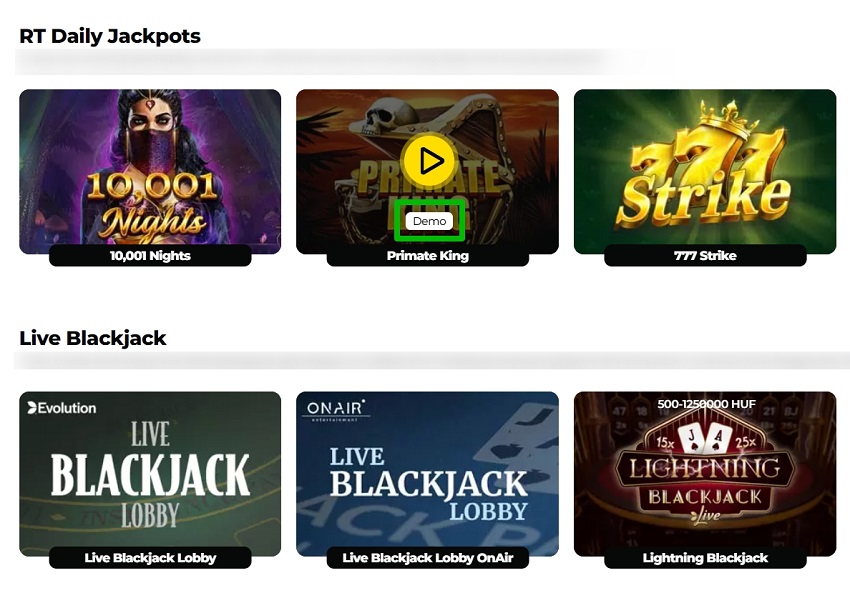The image size is (850, 608).
Task: Open the 777 Strike game thumbnail
Action: point(705,171)
